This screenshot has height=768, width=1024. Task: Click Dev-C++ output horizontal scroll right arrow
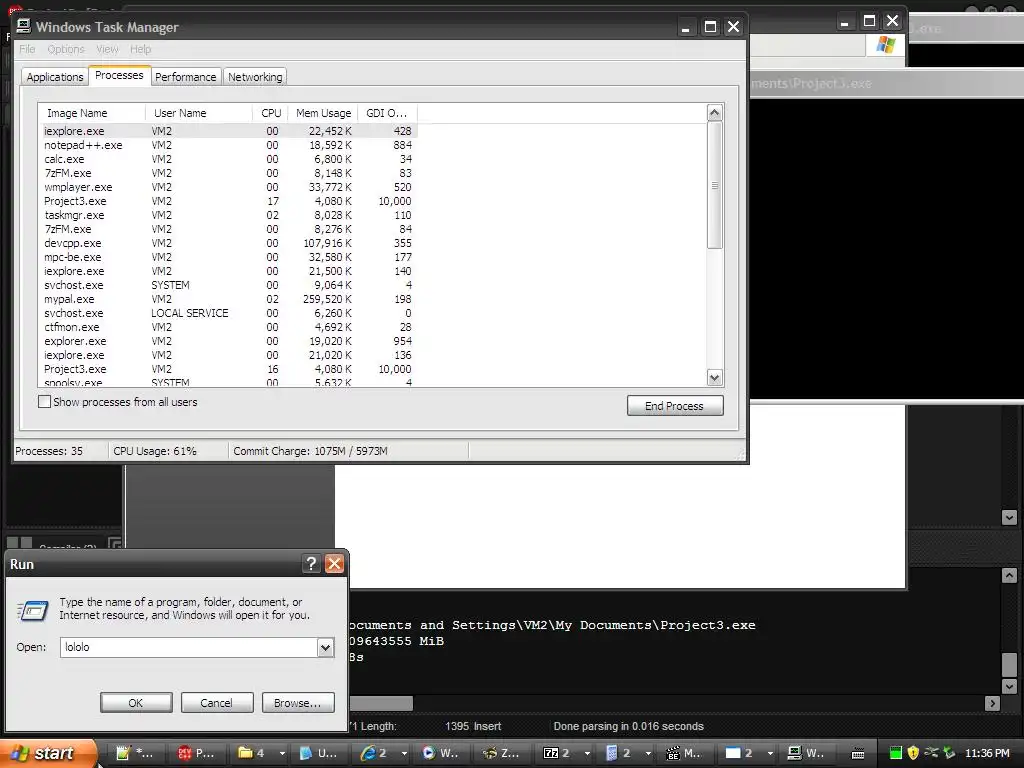[x=993, y=703]
